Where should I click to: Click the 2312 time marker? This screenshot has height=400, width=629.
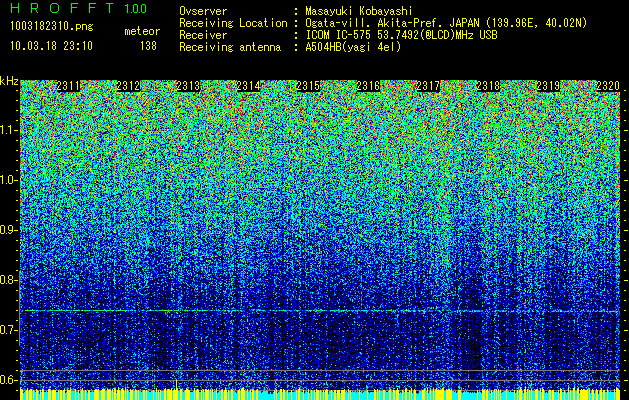point(128,86)
